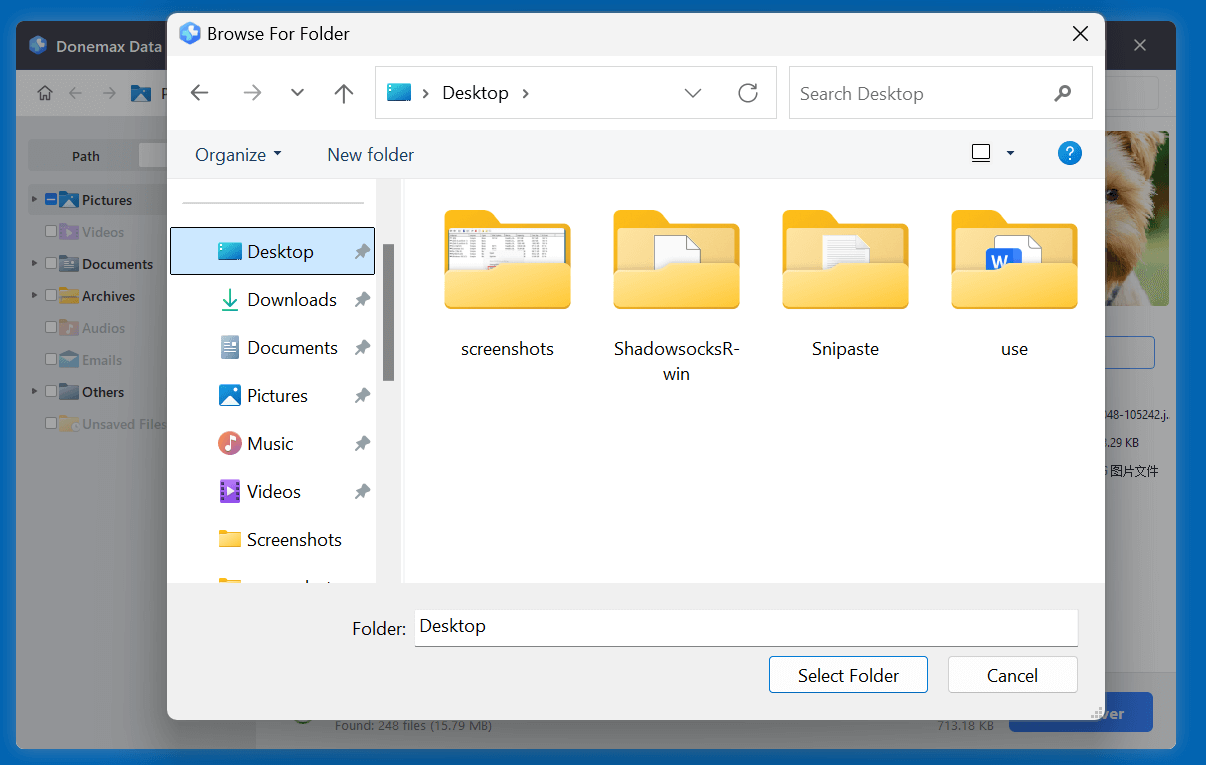
Task: Click the Select Folder button
Action: point(848,675)
